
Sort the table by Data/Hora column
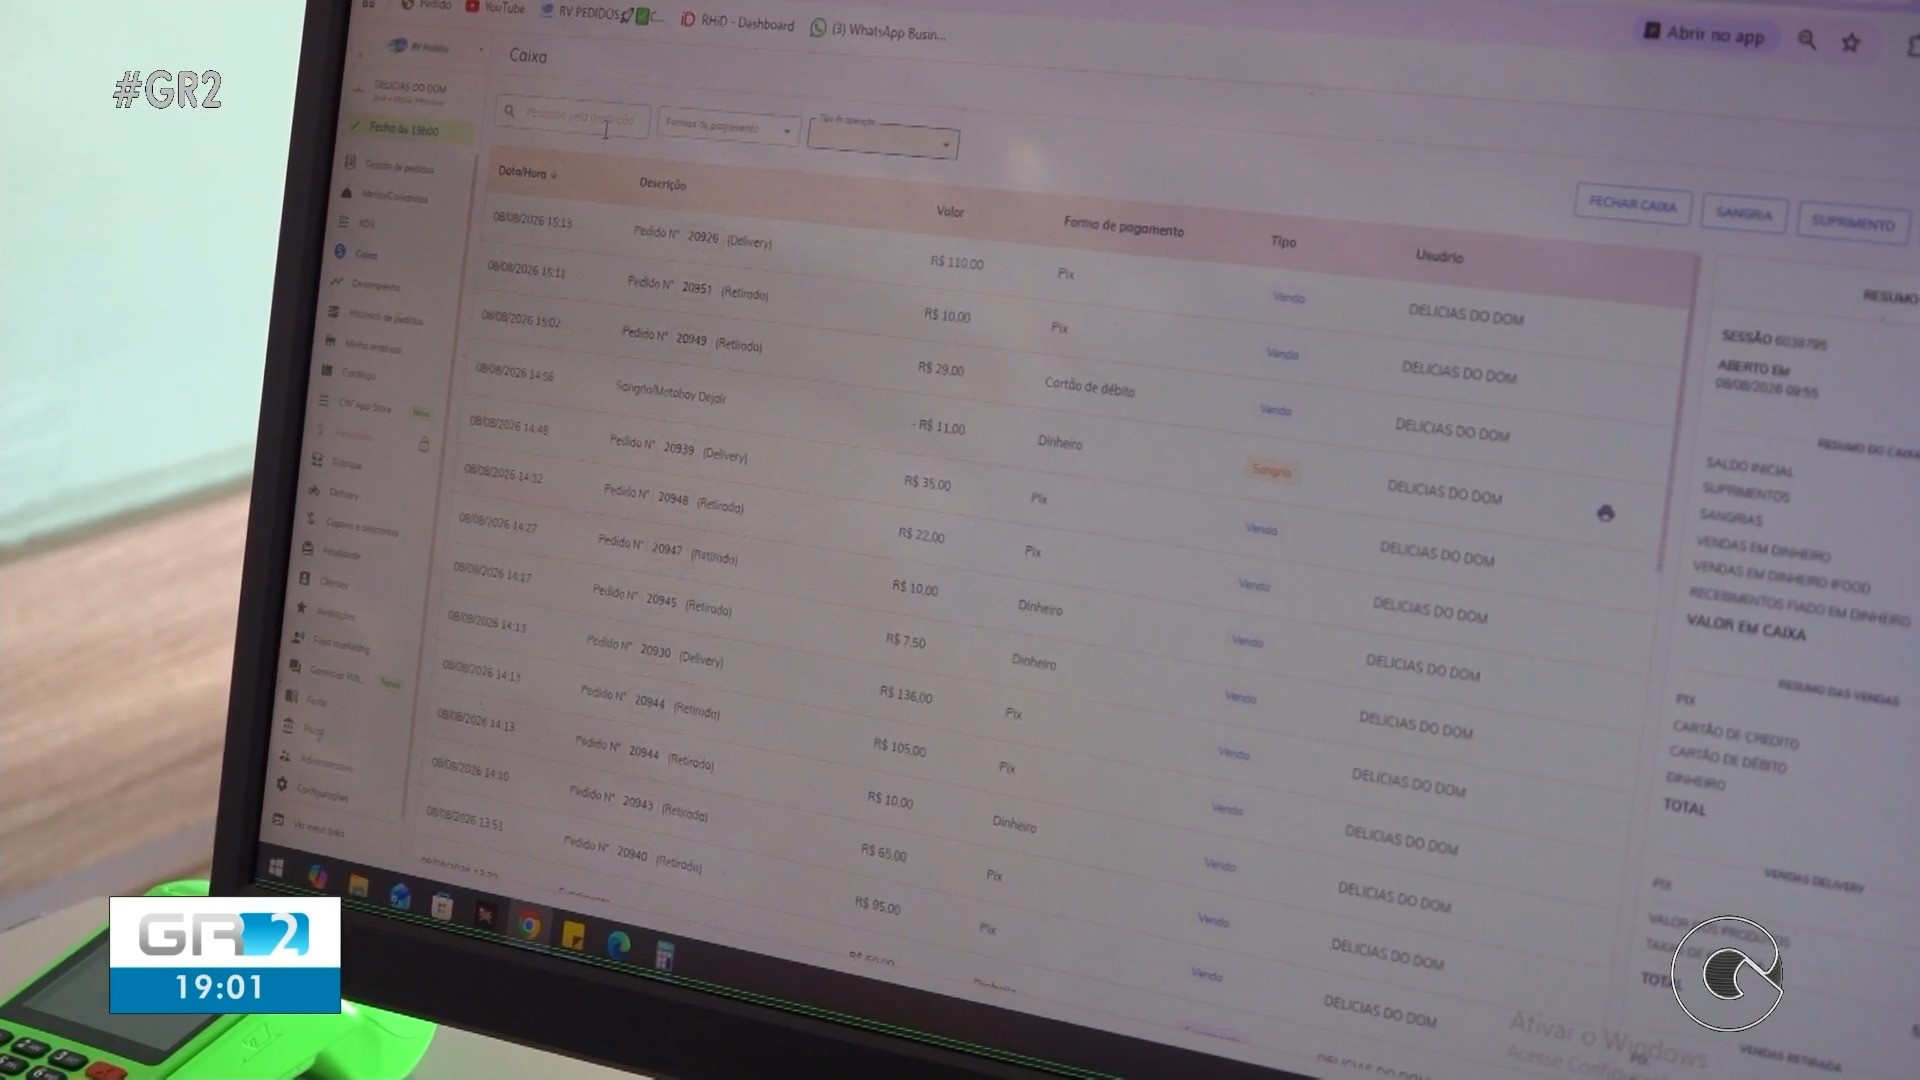coord(527,172)
